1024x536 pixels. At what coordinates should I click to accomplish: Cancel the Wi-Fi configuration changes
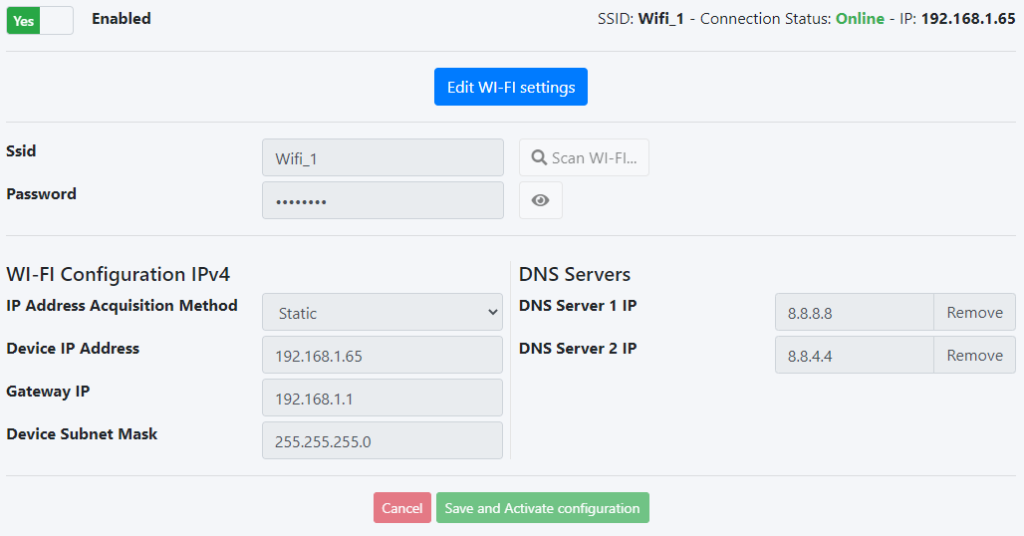(x=402, y=508)
